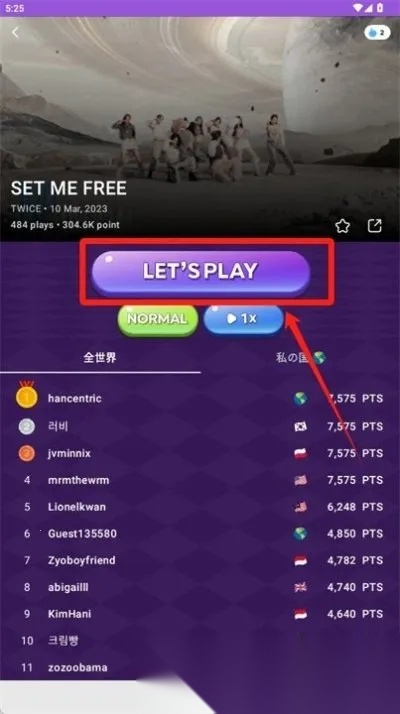Check the Wi-Fi status bar icon

coord(358,8)
